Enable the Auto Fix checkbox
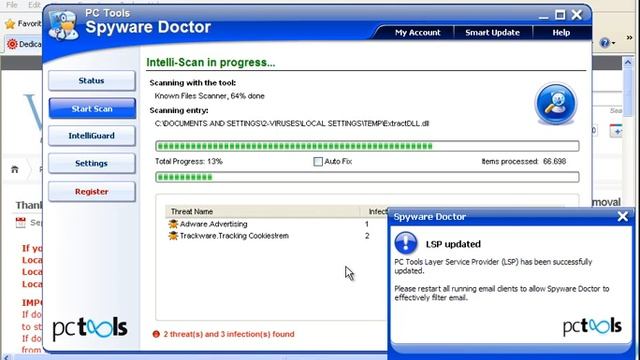The height and width of the screenshot is (360, 640). pos(318,162)
